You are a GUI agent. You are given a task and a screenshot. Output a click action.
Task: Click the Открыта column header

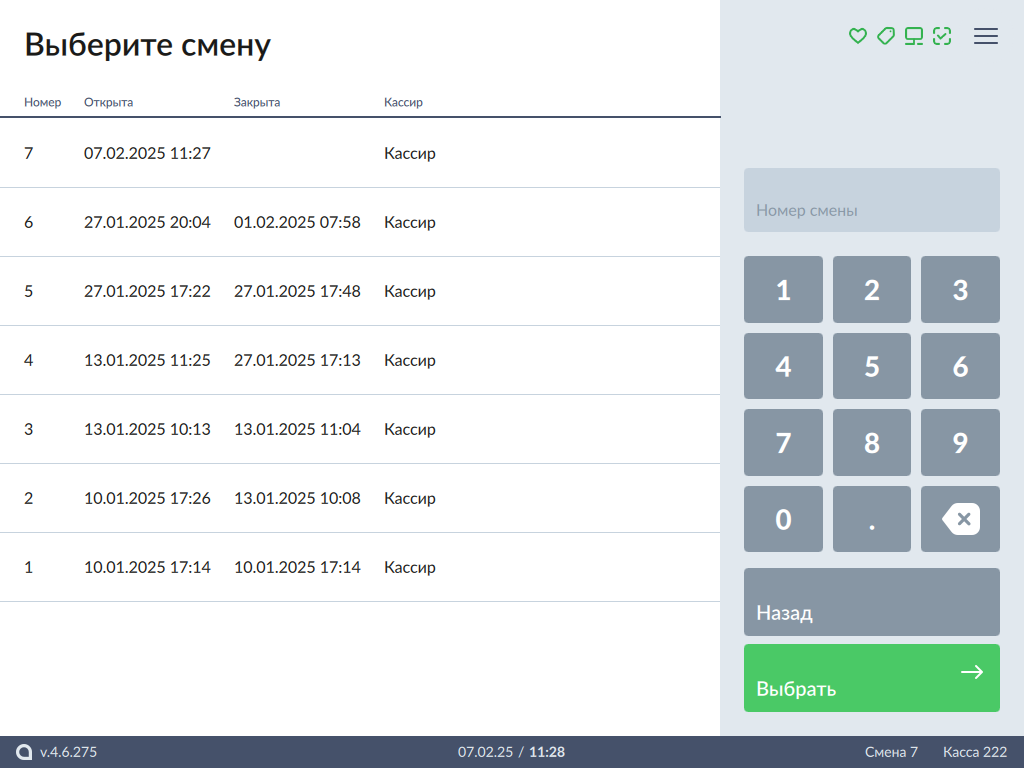pyautogui.click(x=108, y=102)
